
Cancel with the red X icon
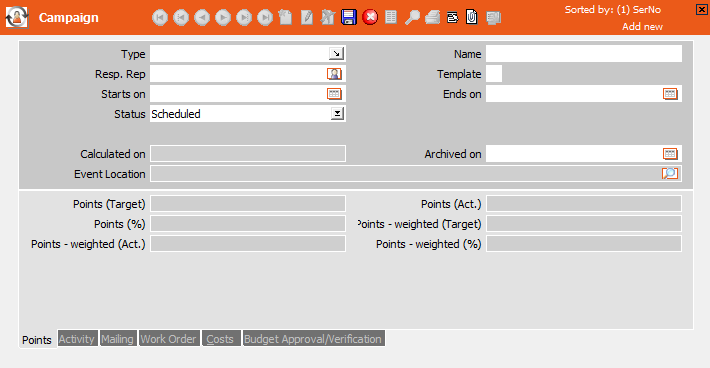click(x=370, y=17)
